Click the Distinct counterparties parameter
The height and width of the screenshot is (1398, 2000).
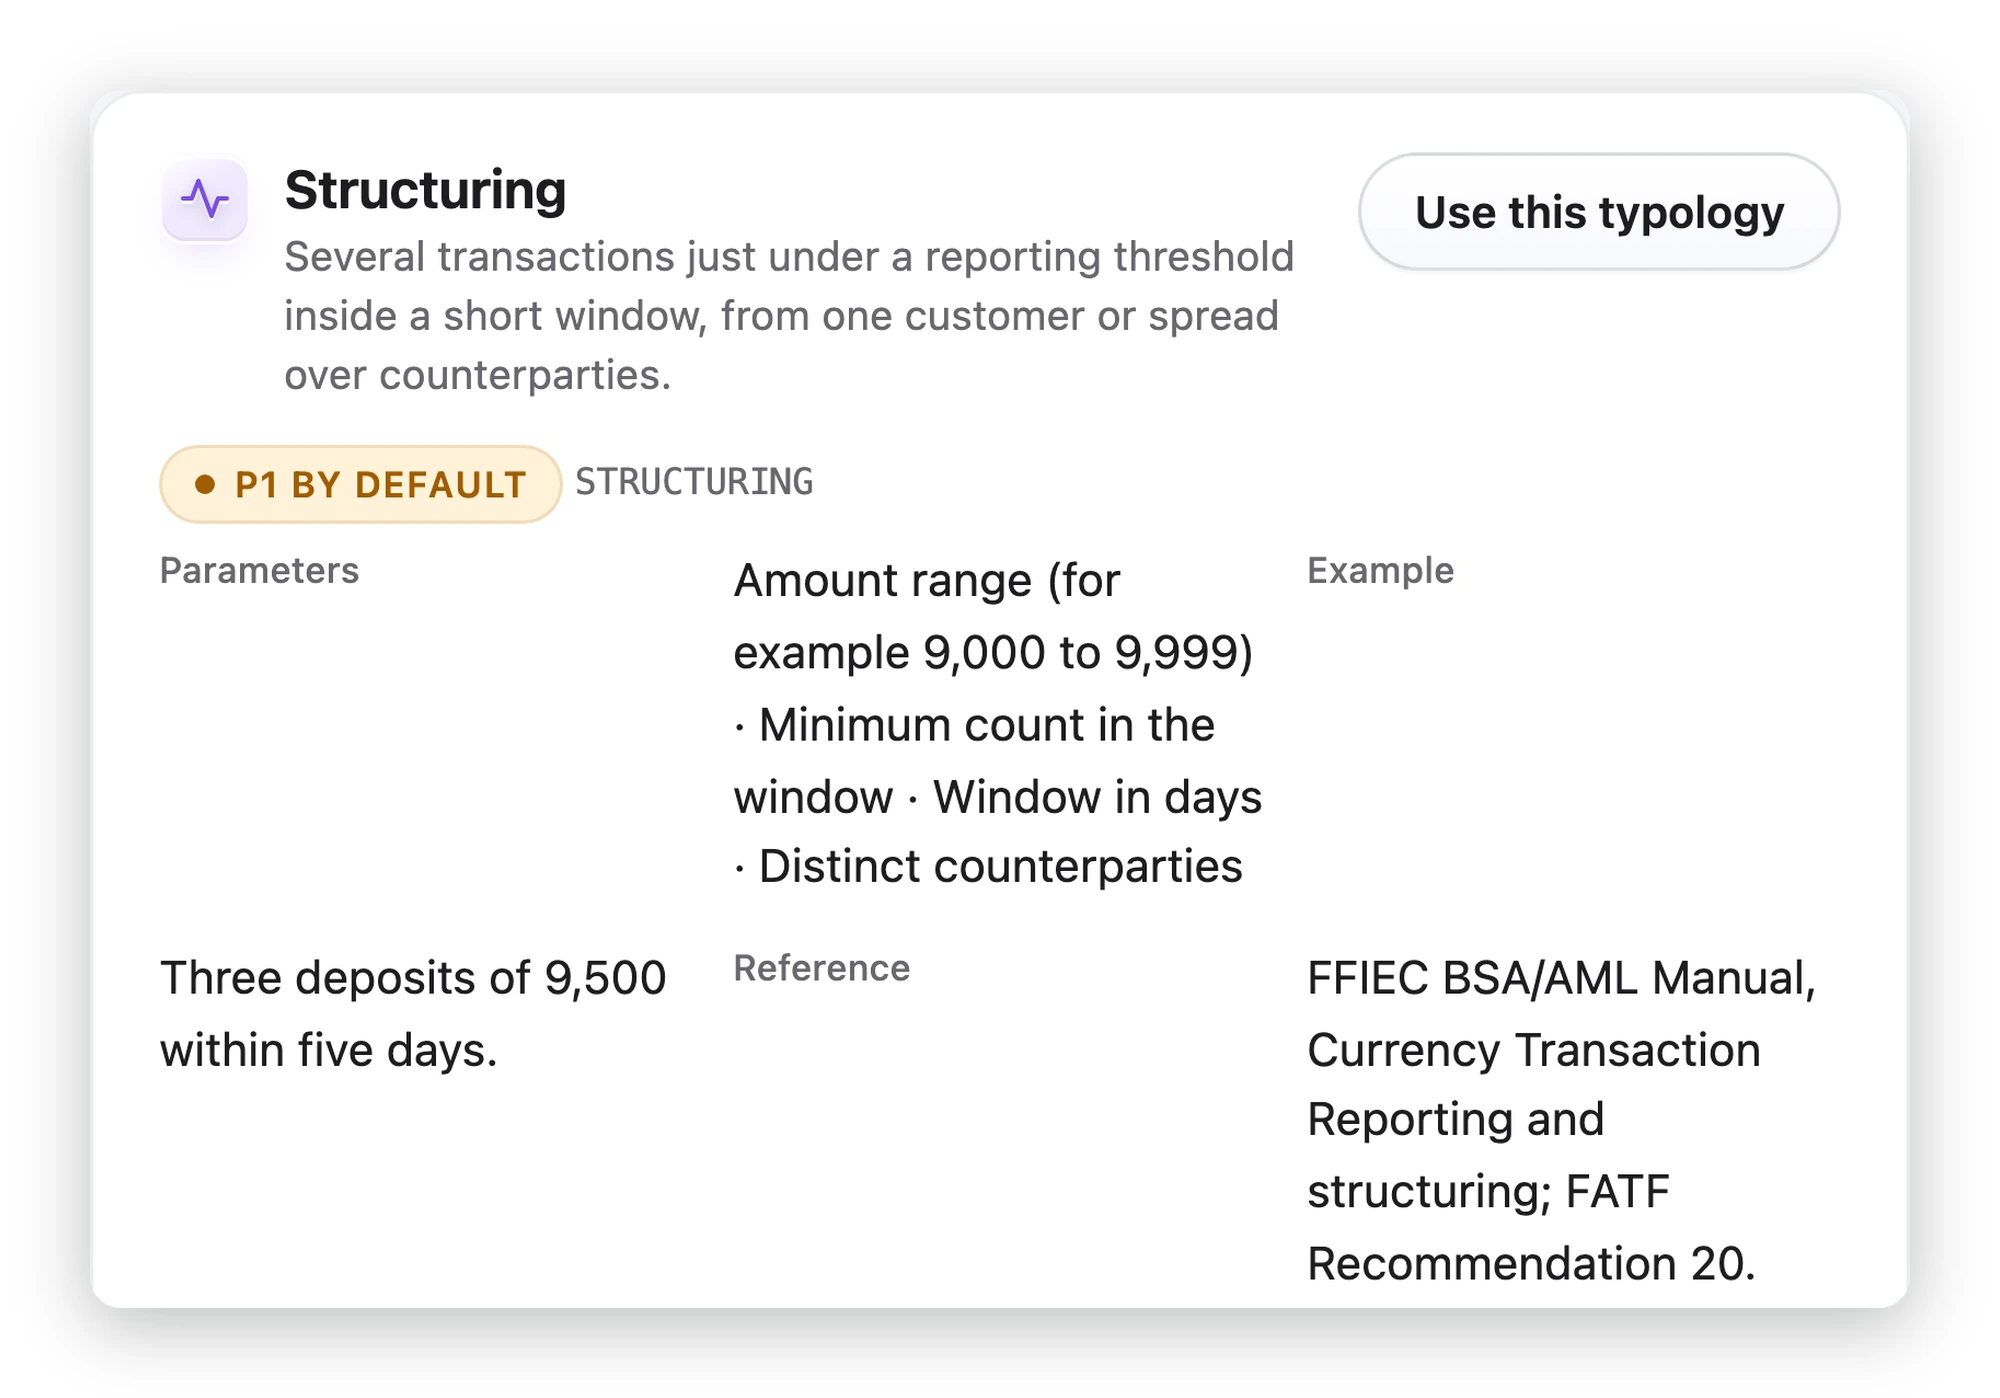tap(1000, 867)
